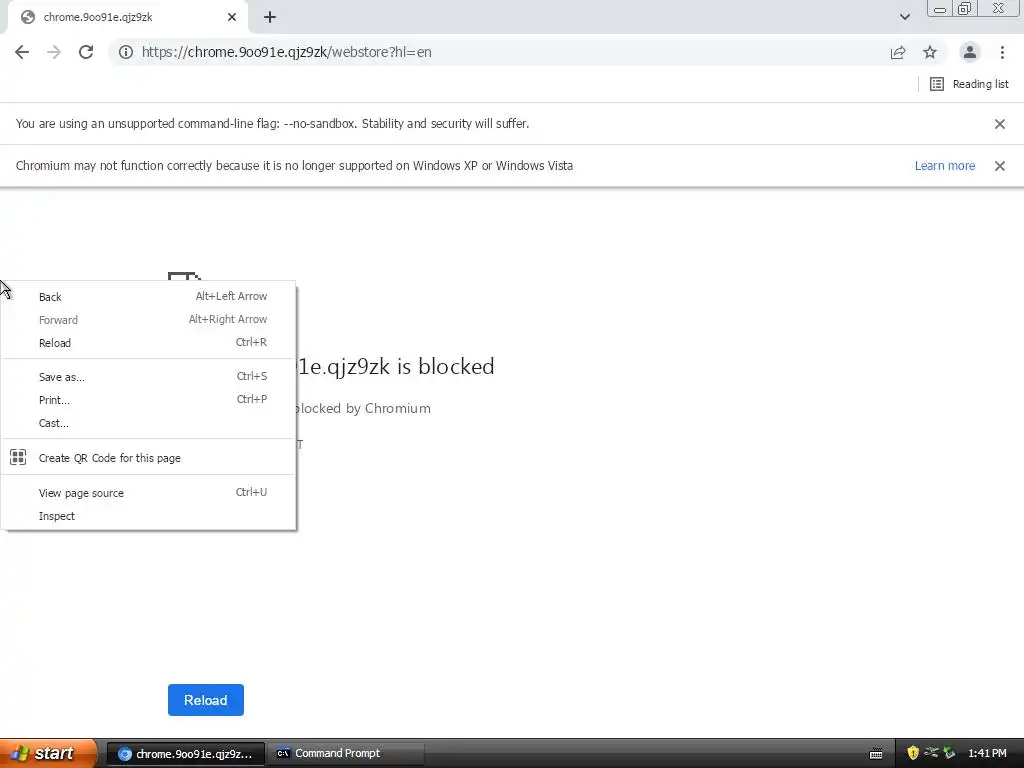Select the Chromium taskbar button
Screen dimensions: 1024x768
click(186, 754)
